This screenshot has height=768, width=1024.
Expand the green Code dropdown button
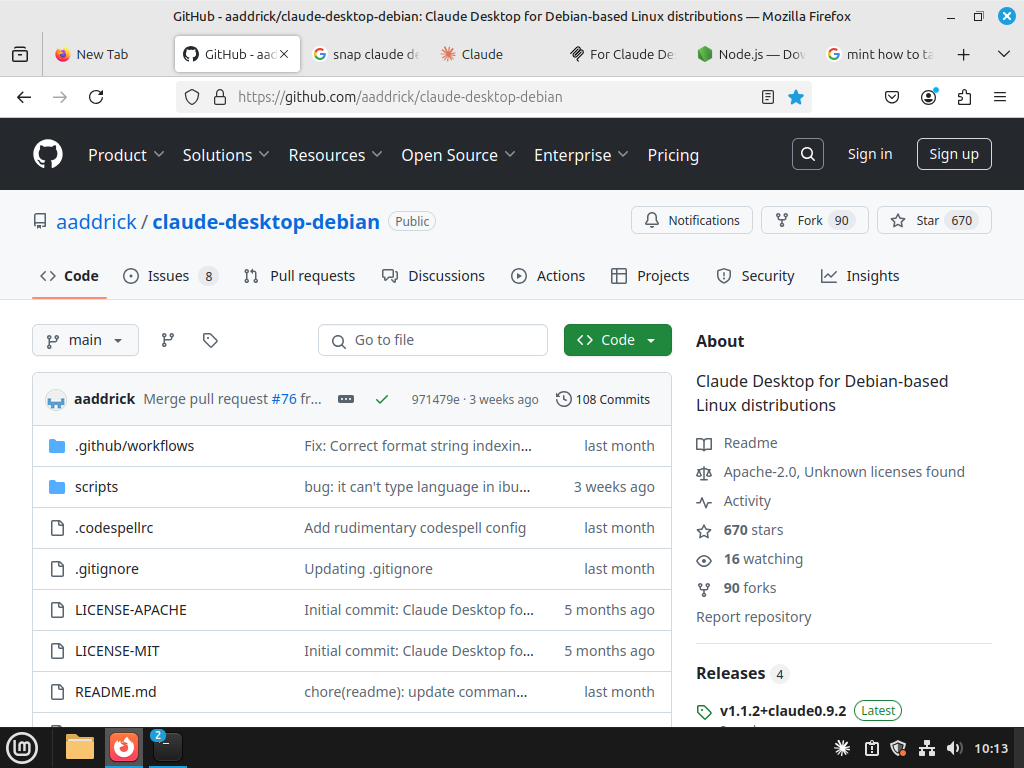tap(617, 340)
